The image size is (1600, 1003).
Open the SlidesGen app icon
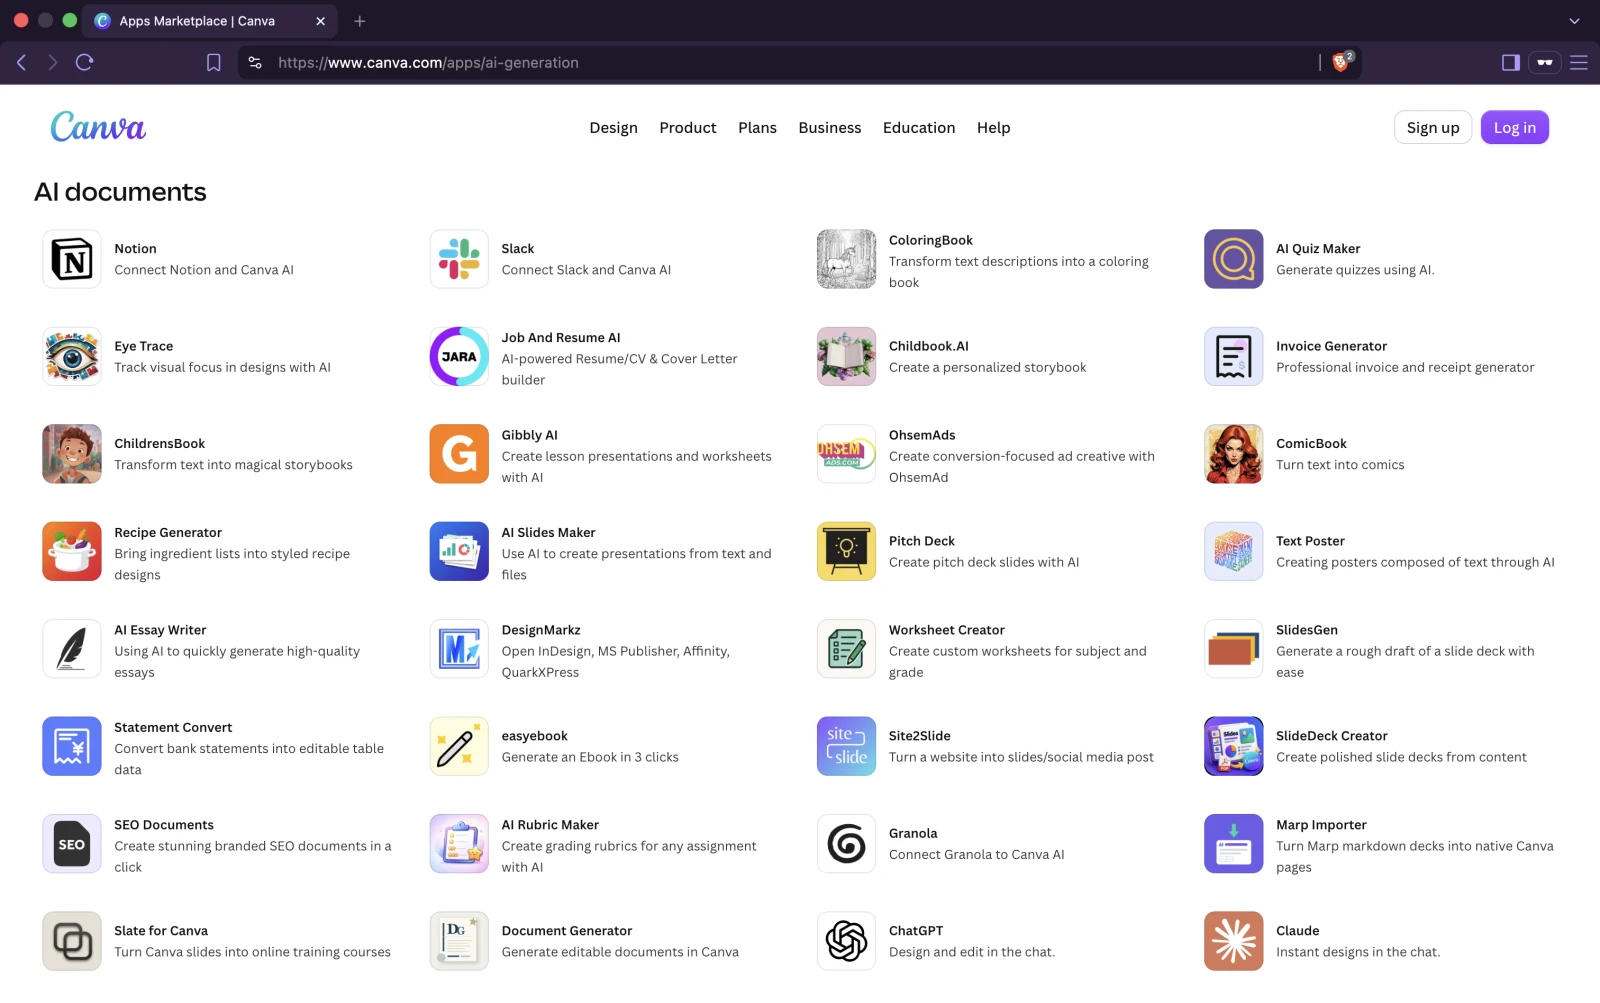(1234, 649)
